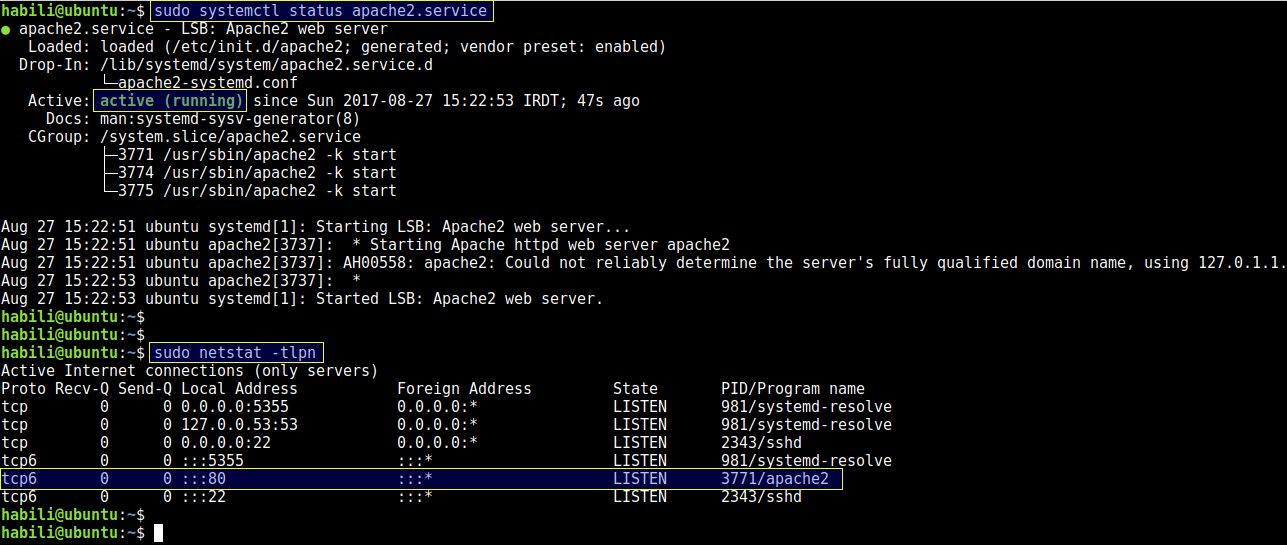The width and height of the screenshot is (1287, 545).
Task: Click the "127.0.0.53:53" local address
Action: pyautogui.click(x=239, y=425)
